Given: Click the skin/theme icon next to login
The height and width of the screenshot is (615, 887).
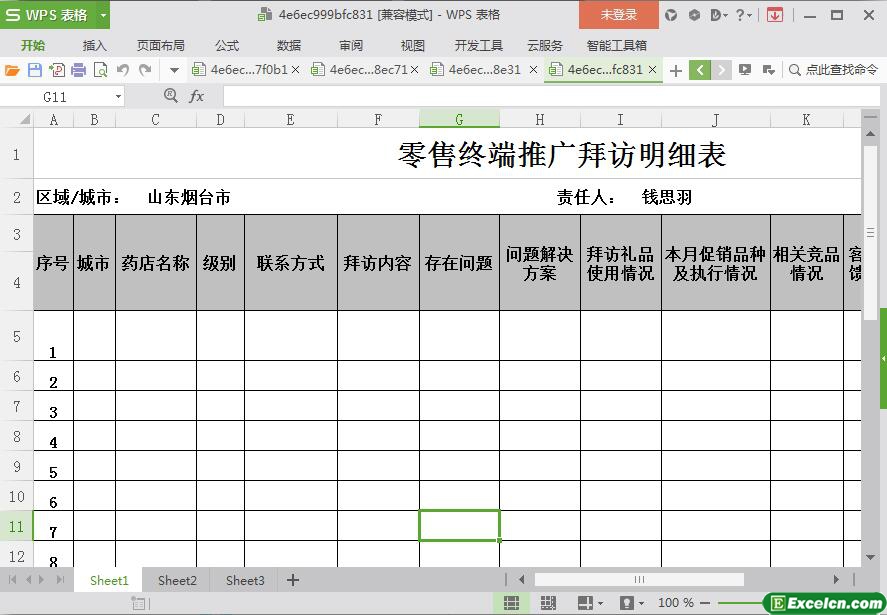Looking at the screenshot, I should (671, 15).
